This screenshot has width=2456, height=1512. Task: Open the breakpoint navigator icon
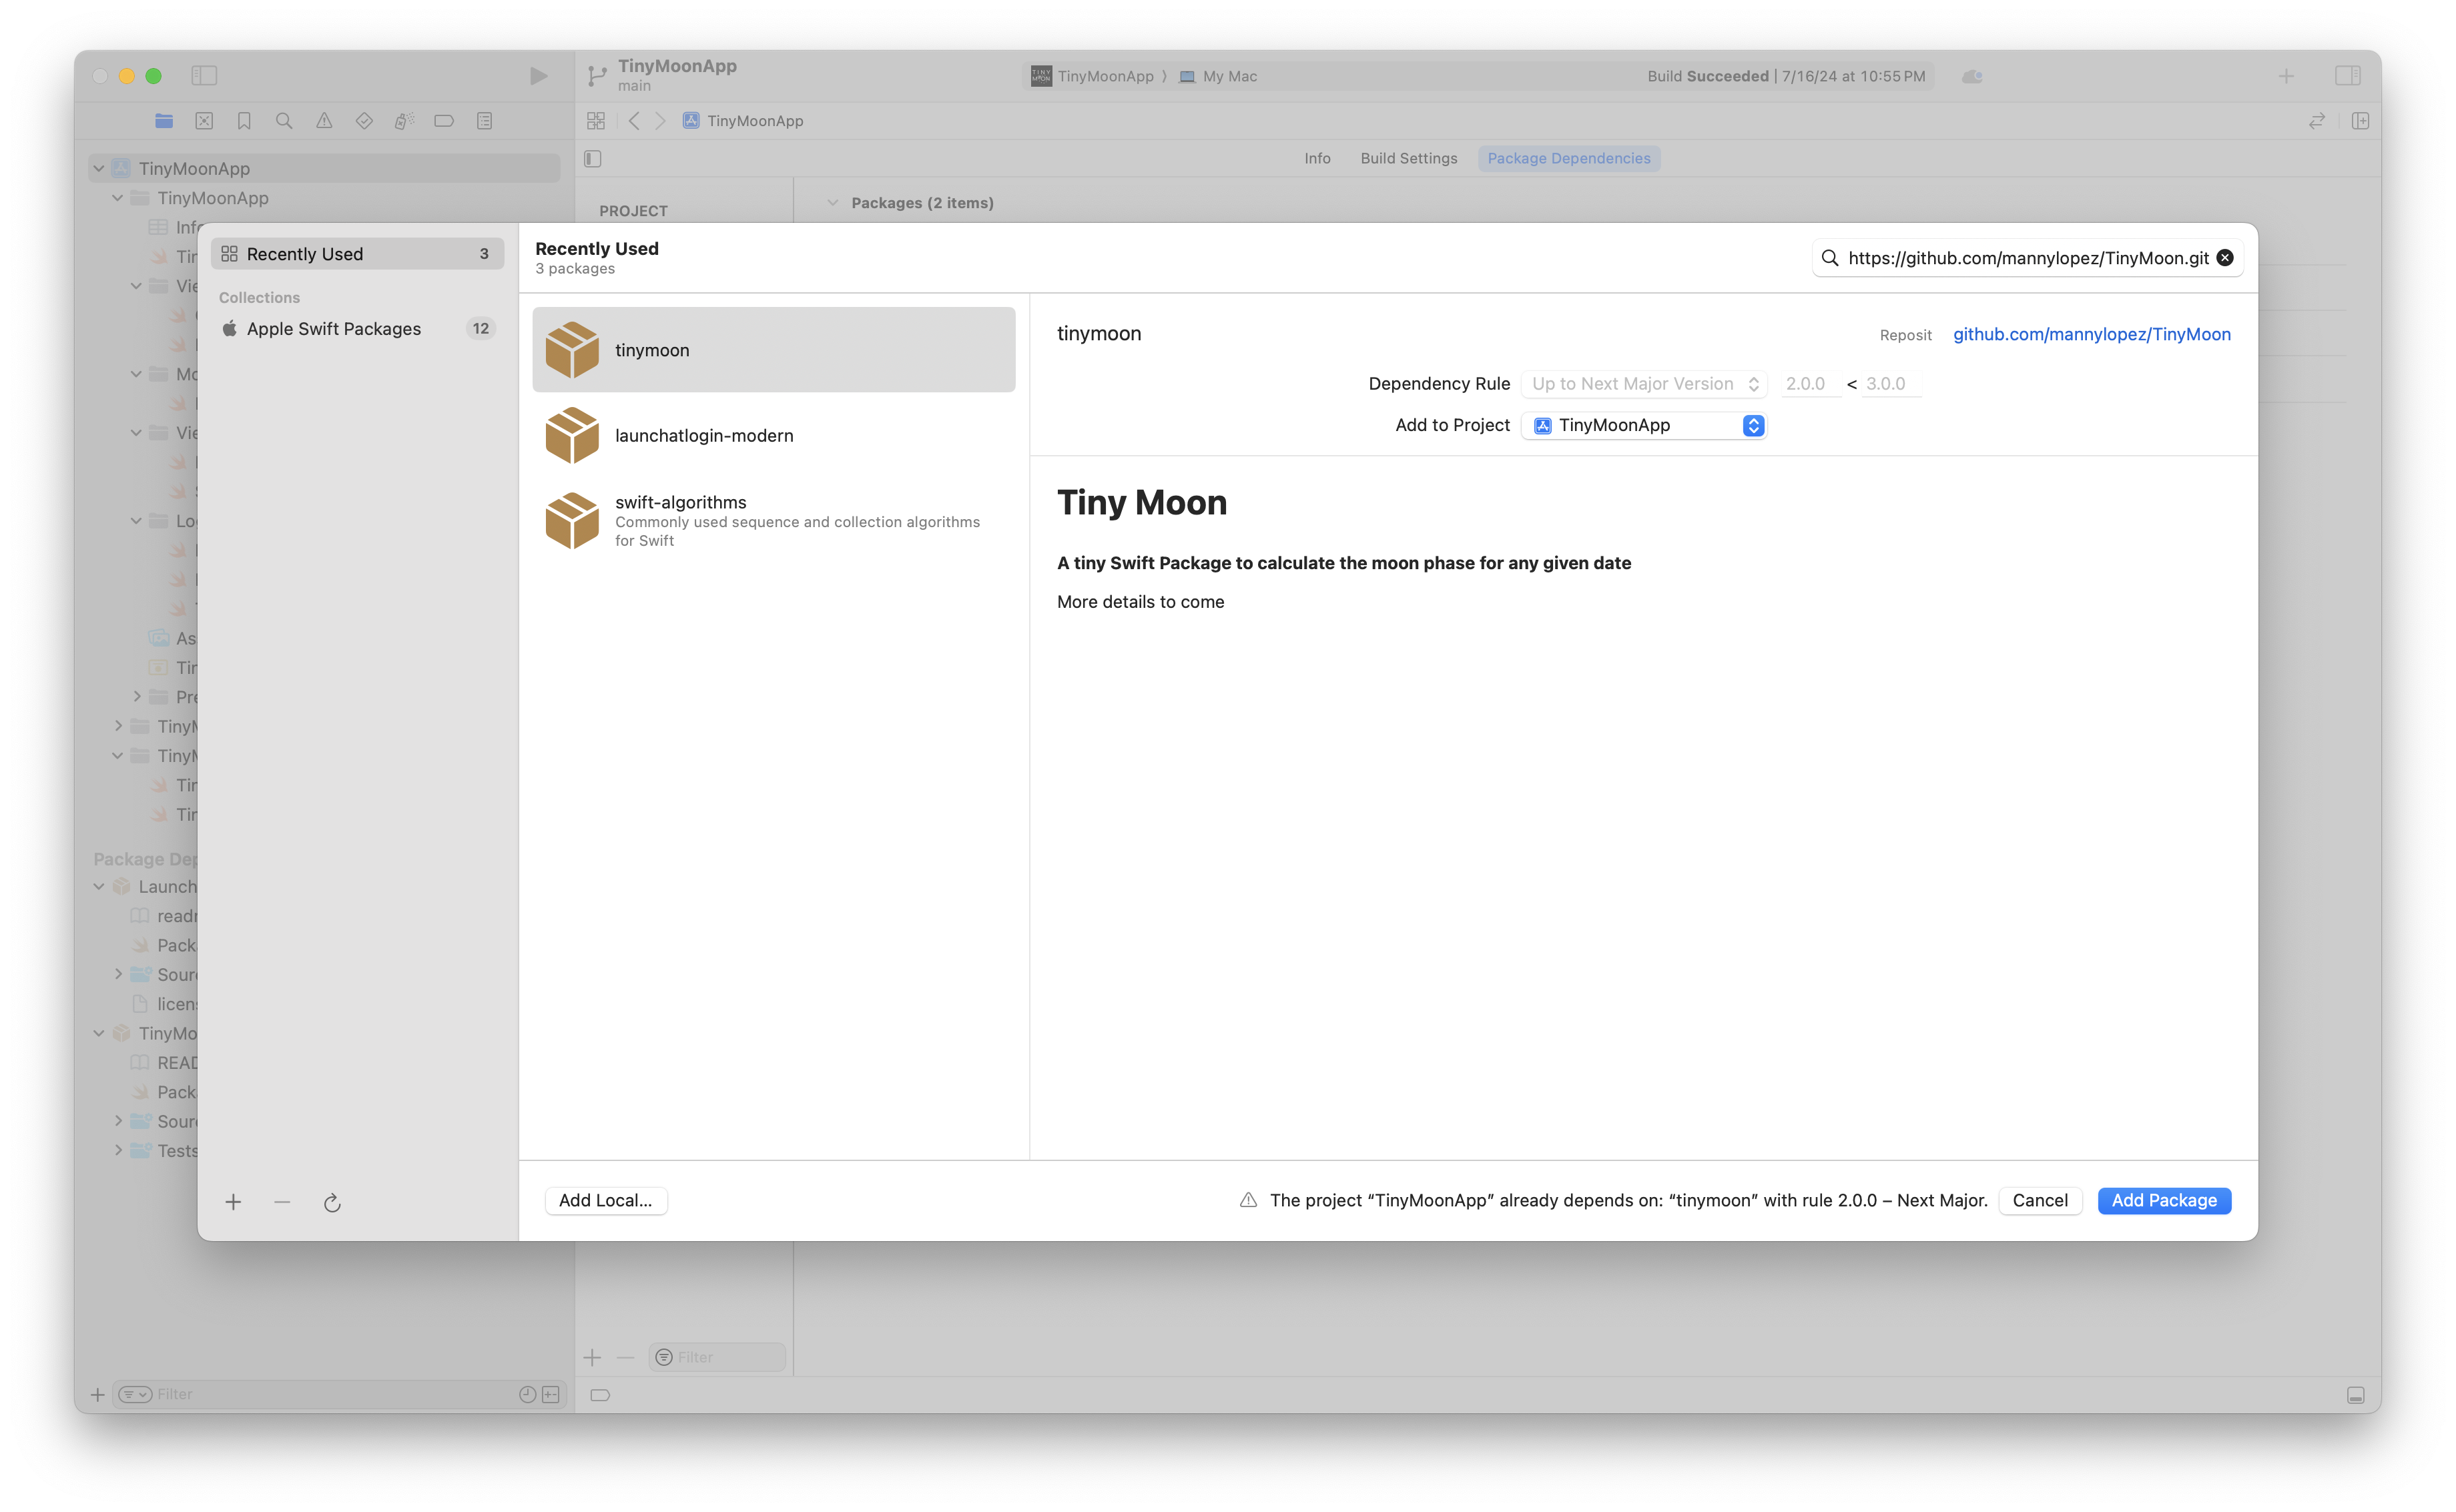[x=444, y=121]
